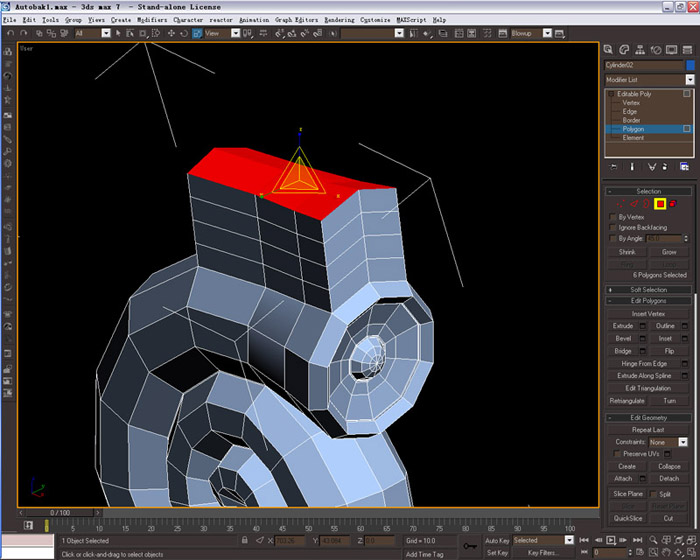
Task: Open the File menu
Action: (x=9, y=20)
